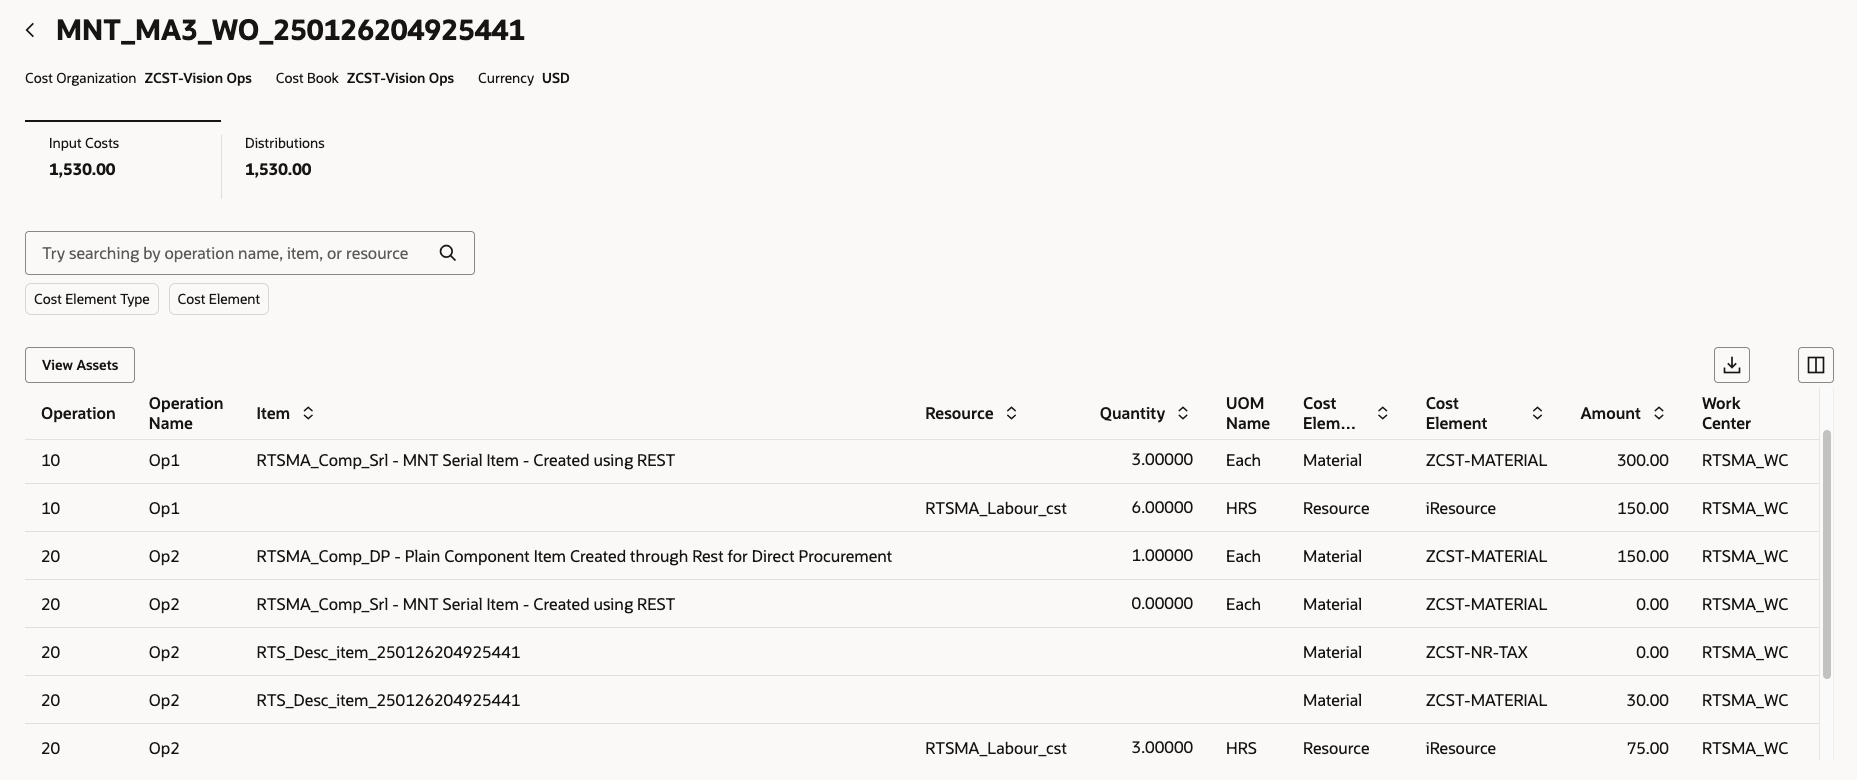
Task: Switch to the Distributions tab
Action: tap(284, 155)
